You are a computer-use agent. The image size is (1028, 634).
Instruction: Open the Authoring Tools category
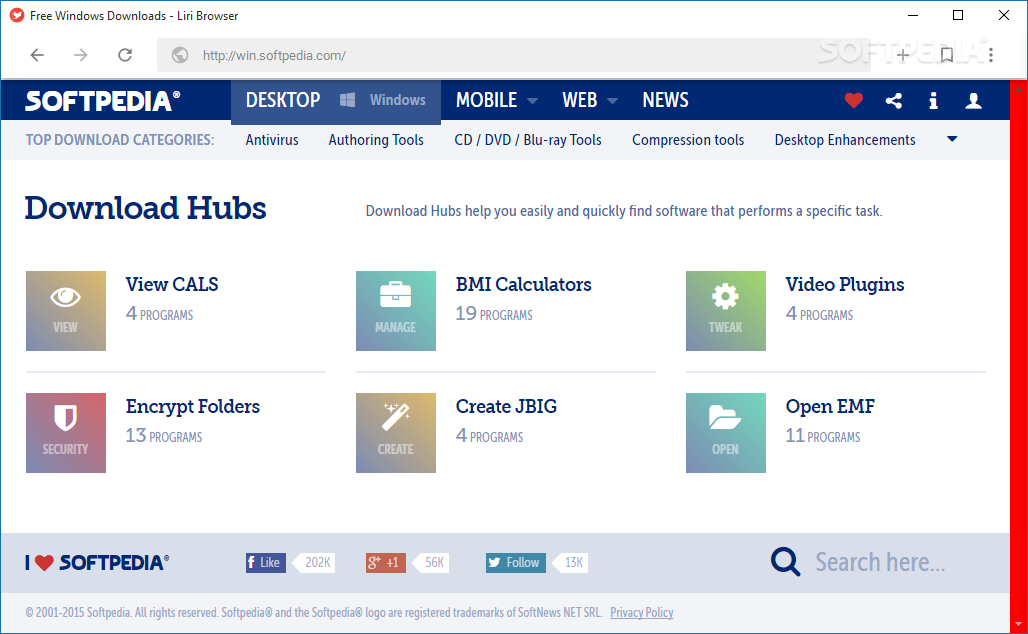(376, 140)
